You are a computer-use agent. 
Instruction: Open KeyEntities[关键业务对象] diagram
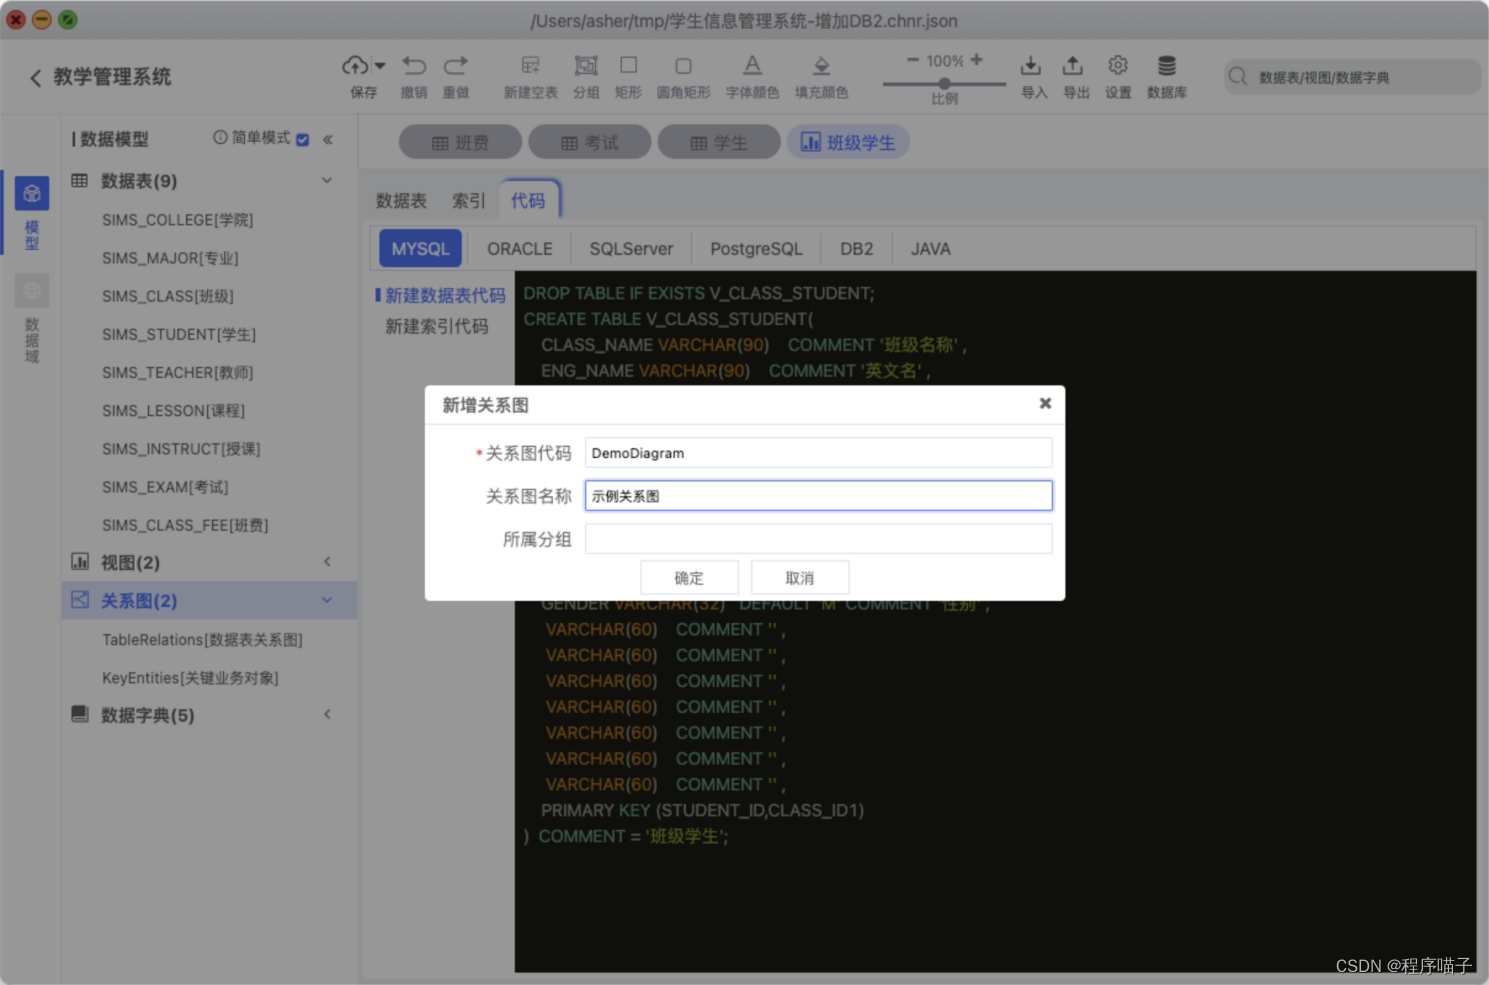point(190,678)
